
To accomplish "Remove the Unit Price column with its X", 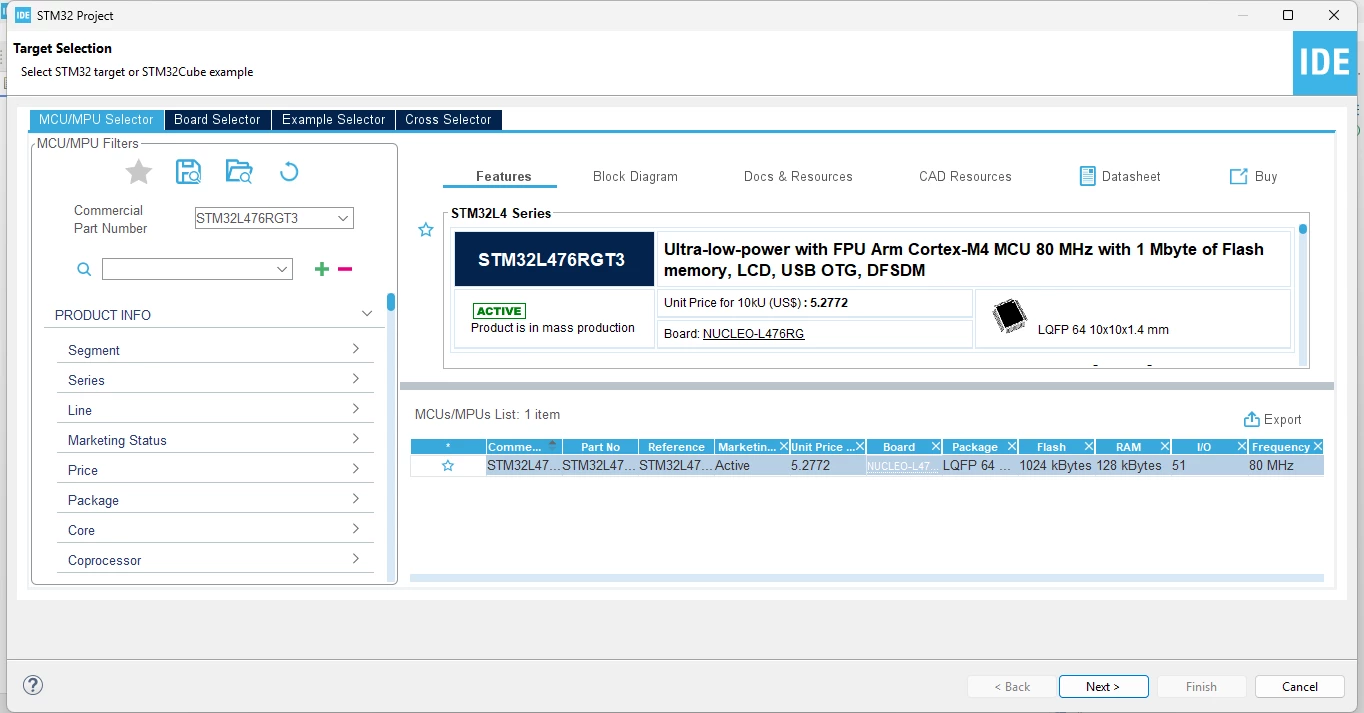I will (859, 447).
